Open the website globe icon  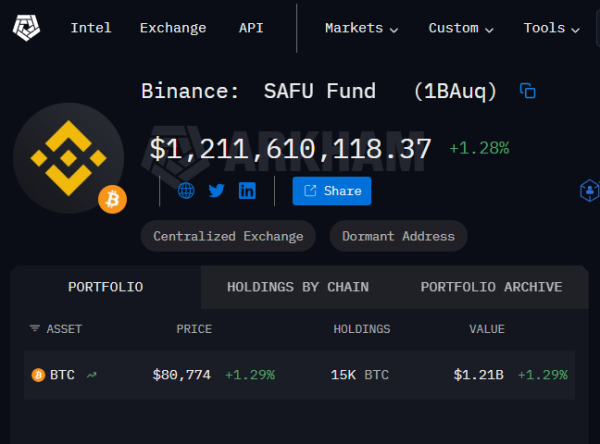click(186, 191)
